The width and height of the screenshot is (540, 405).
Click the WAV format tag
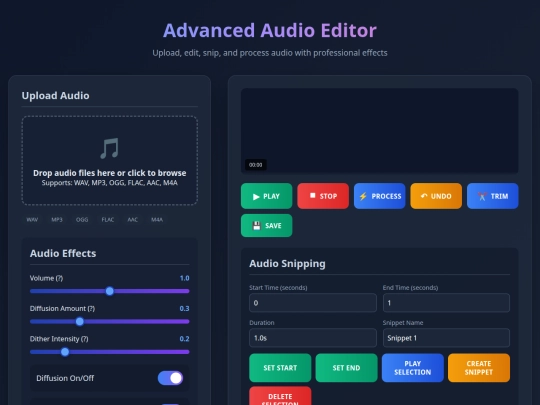tap(32, 220)
